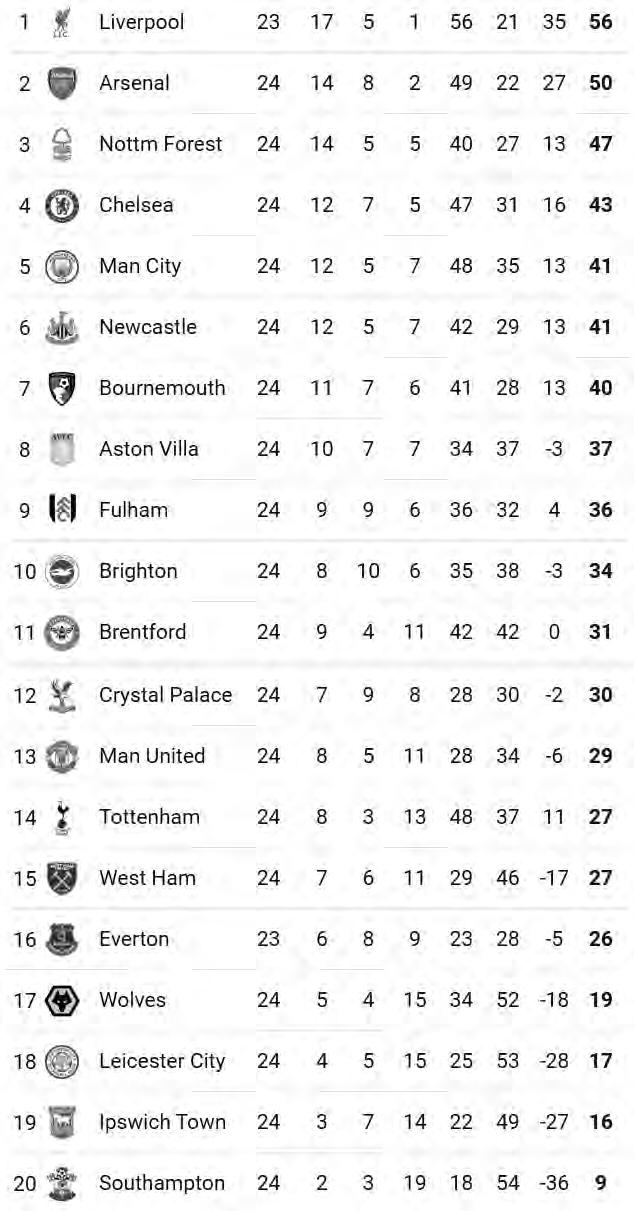Click the Newcastle club crest
The image size is (634, 1211).
click(x=62, y=328)
